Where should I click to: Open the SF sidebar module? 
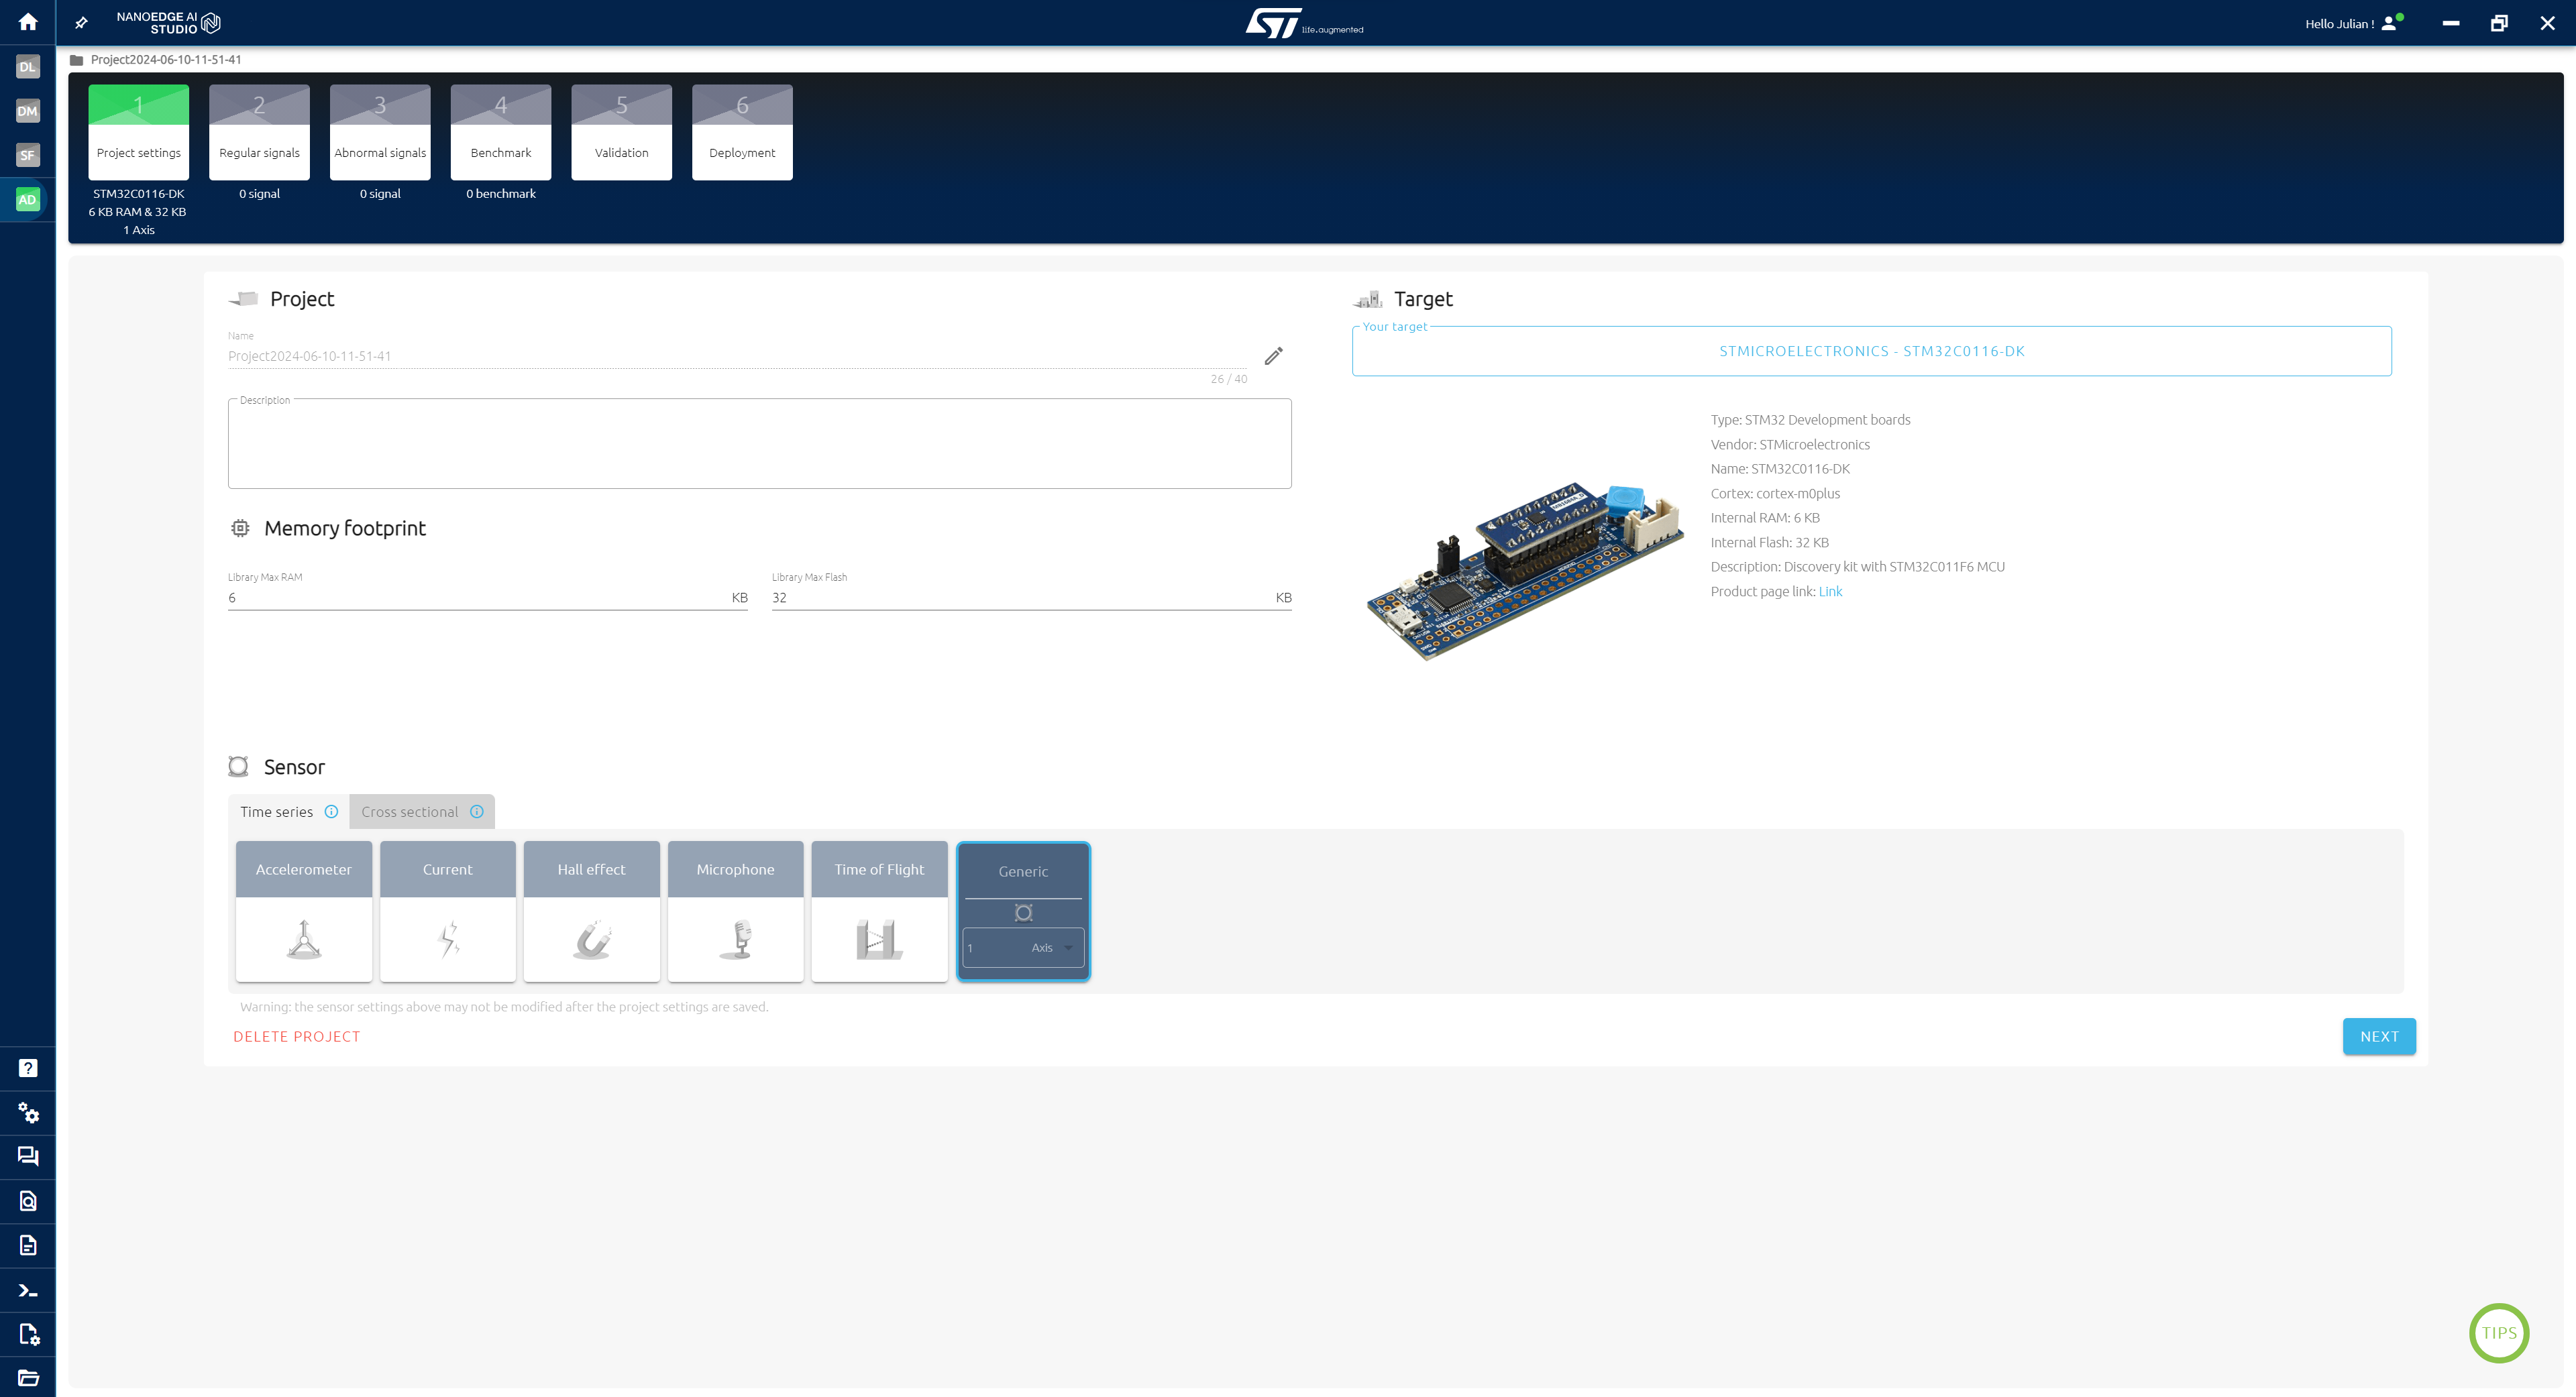[x=27, y=155]
